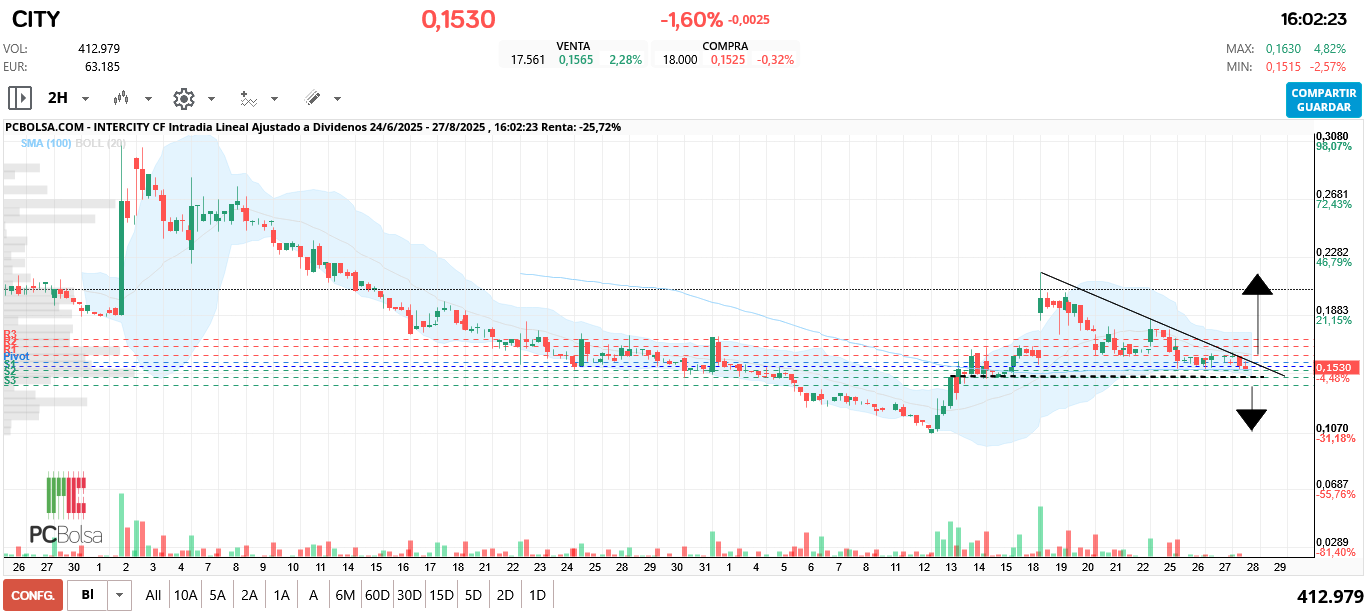The image size is (1366, 615).
Task: Select the A time range
Action: [313, 595]
